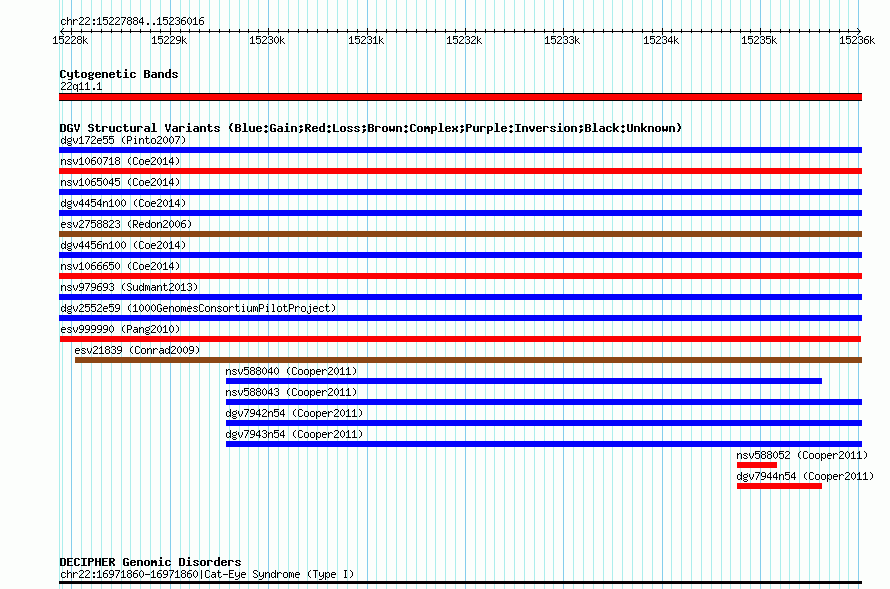The width and height of the screenshot is (890, 589).
Task: Click the blue bar under nsv1065045
Action: [460, 192]
